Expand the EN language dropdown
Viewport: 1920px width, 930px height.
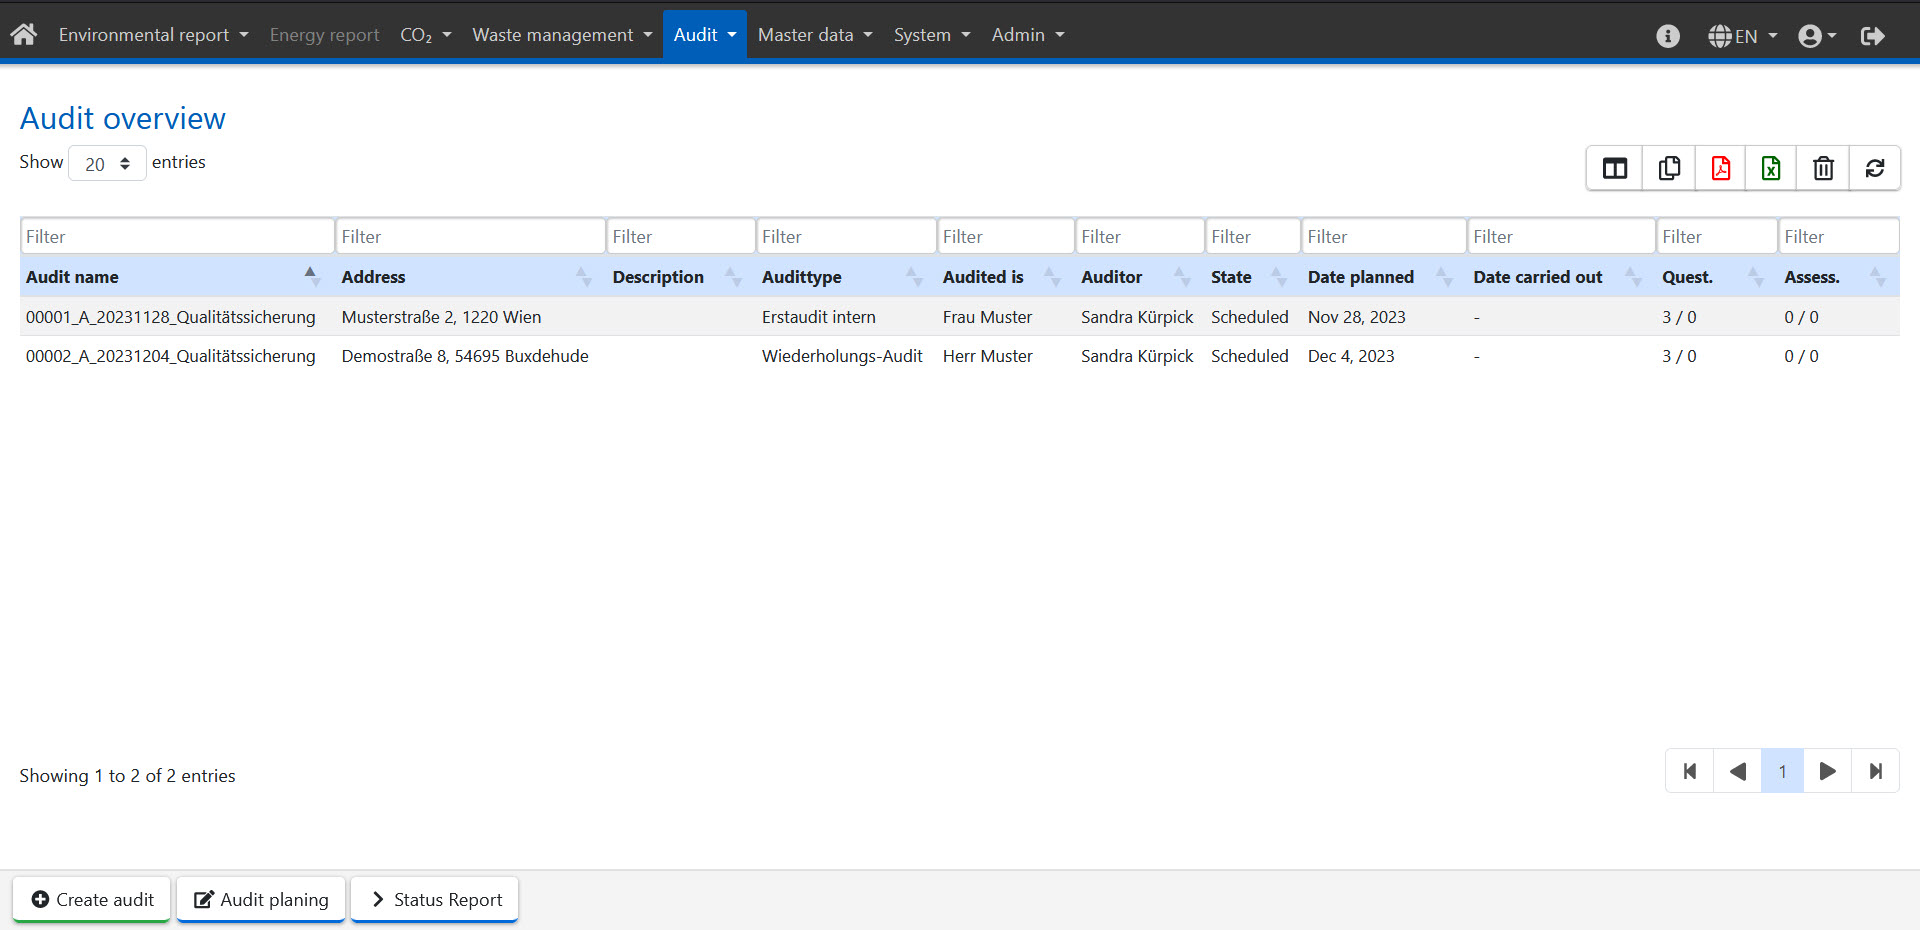(x=1742, y=36)
